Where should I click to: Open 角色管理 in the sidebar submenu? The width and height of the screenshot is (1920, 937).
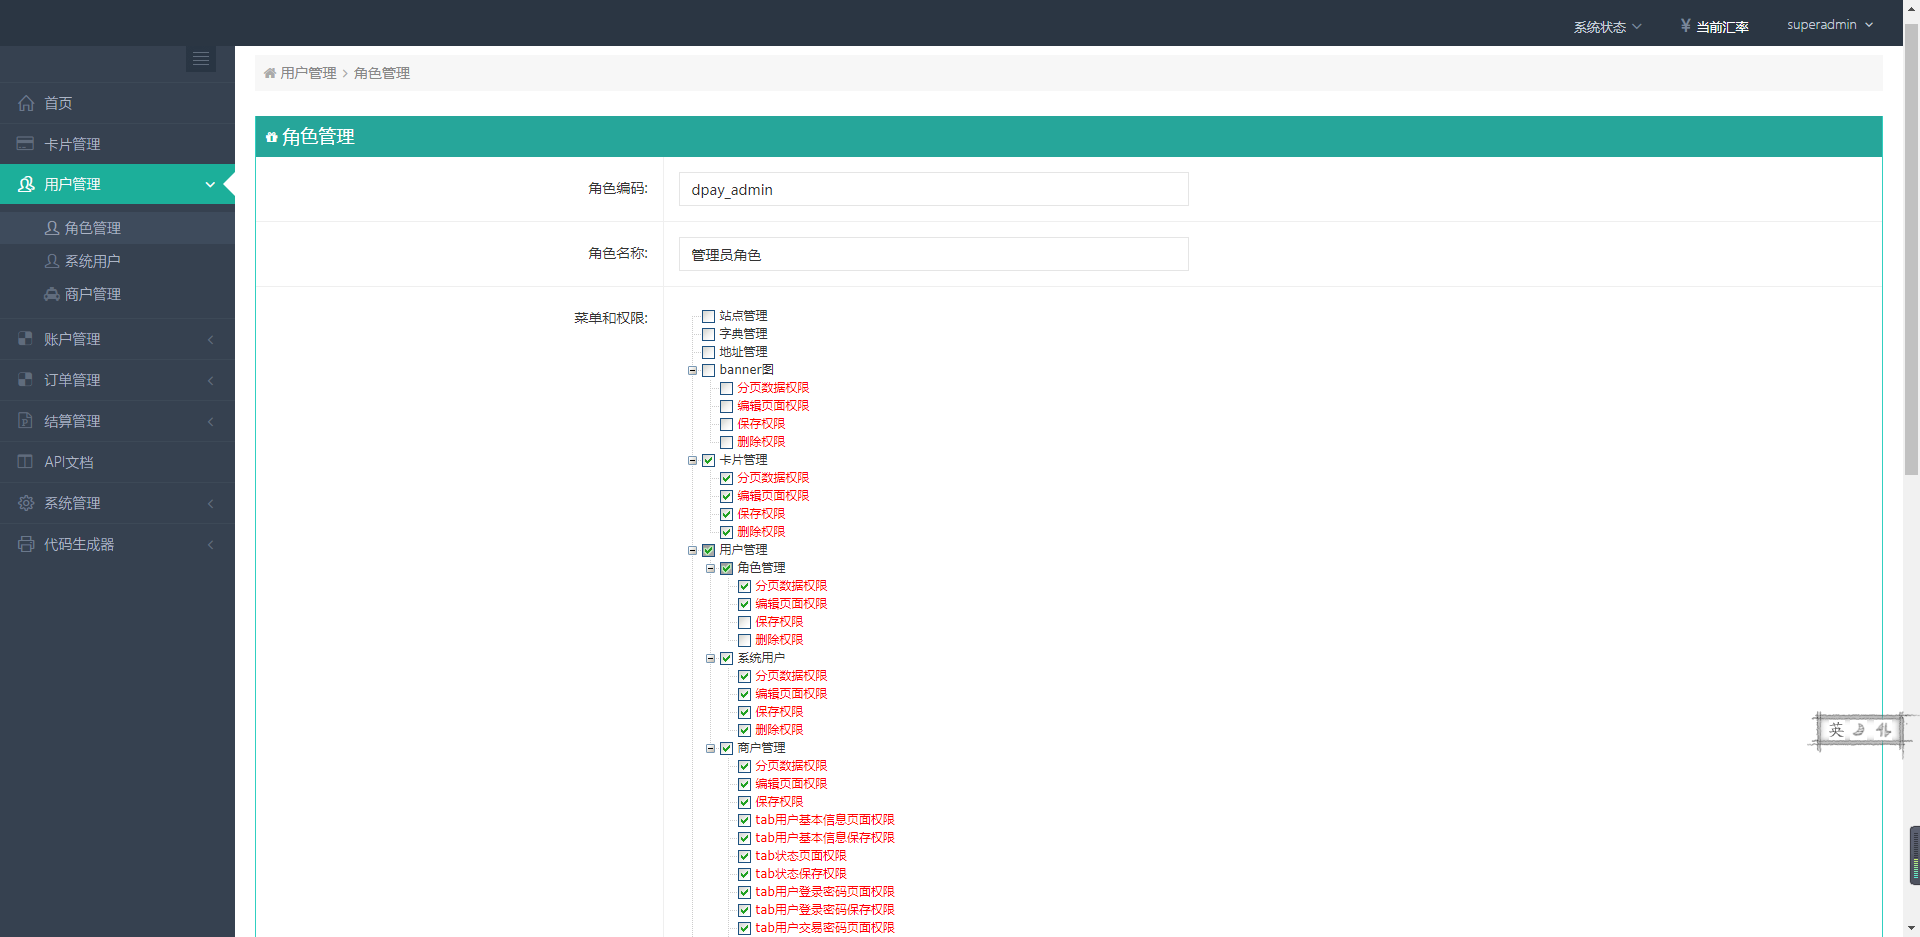[117, 228]
